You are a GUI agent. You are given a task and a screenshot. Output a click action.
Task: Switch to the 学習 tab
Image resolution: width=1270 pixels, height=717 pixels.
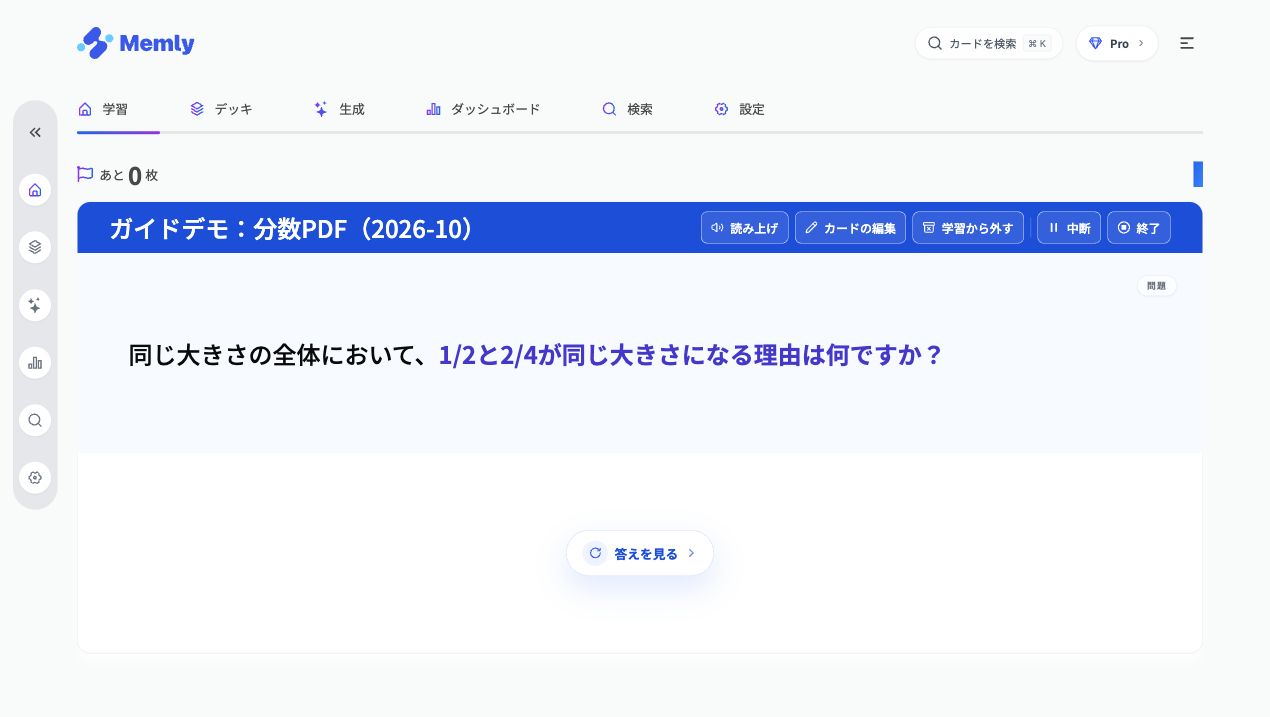point(103,109)
